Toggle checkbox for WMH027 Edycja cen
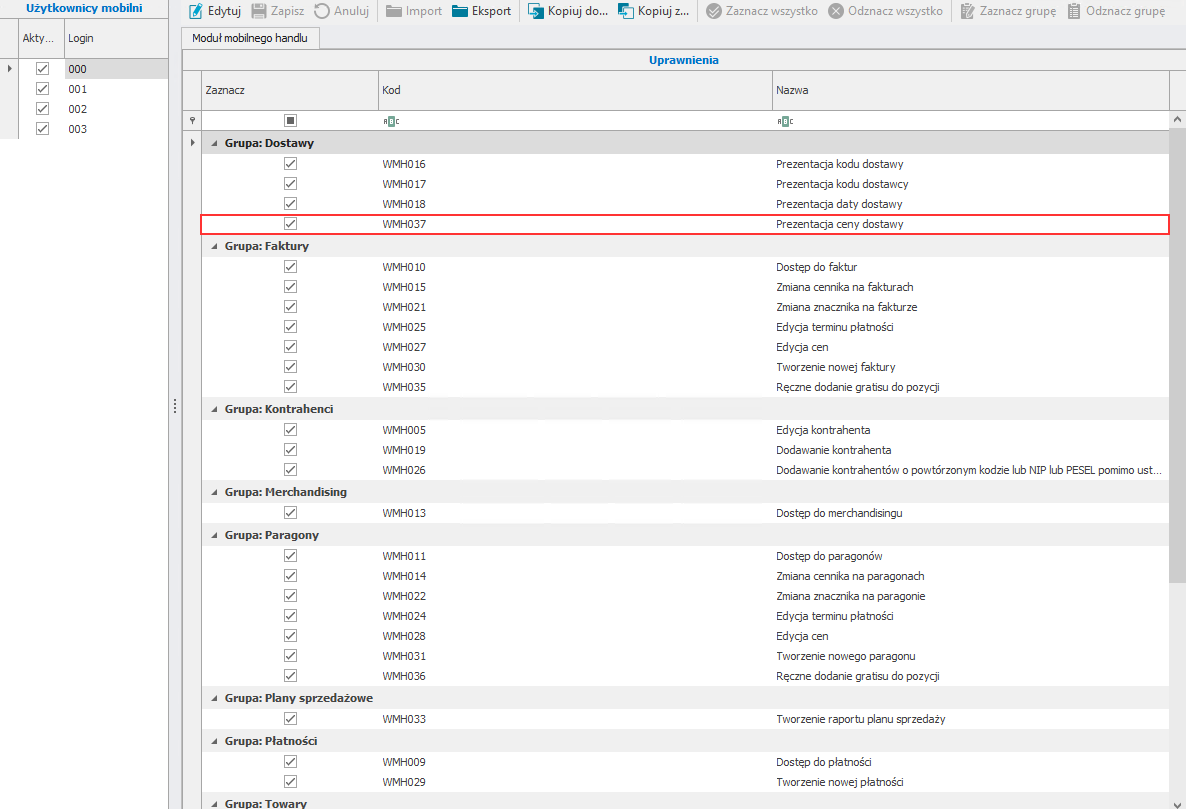1186x809 pixels. [290, 346]
